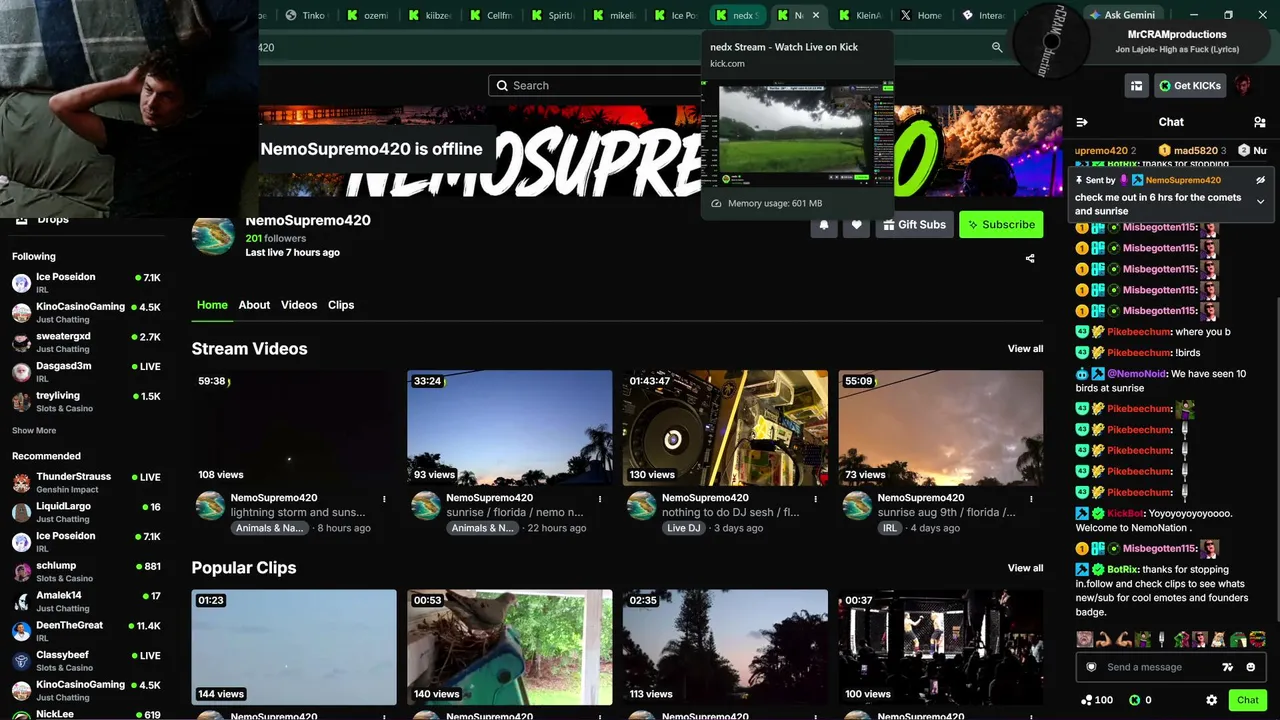The image size is (1280, 720).
Task: Play the 00:37 popular clip
Action: point(941,647)
